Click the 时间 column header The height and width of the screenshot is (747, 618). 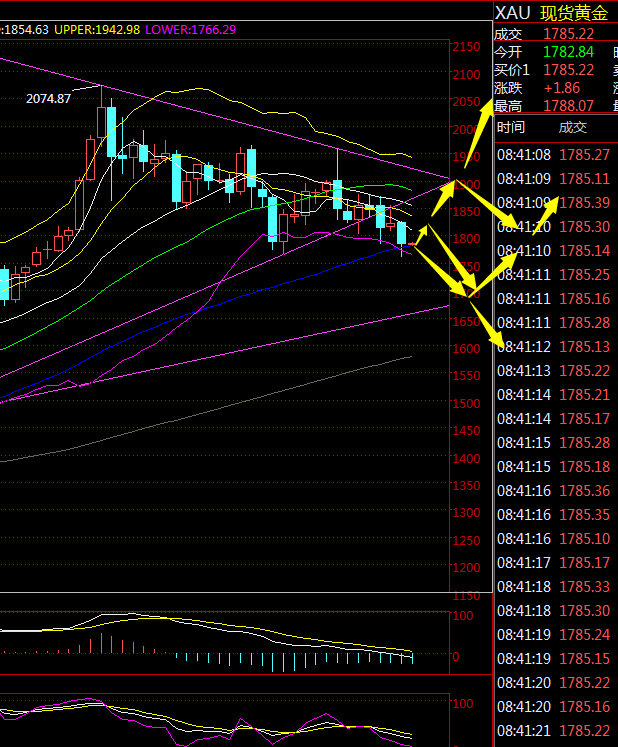pyautogui.click(x=510, y=127)
